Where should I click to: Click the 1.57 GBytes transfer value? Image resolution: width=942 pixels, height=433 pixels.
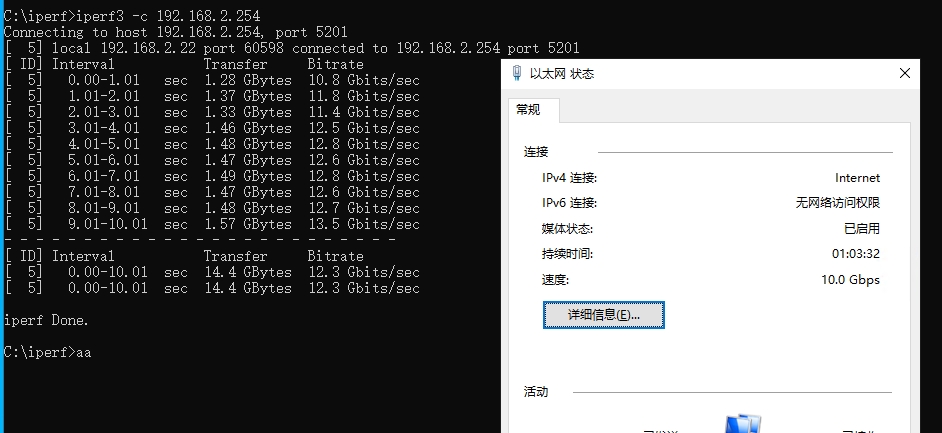(x=248, y=224)
